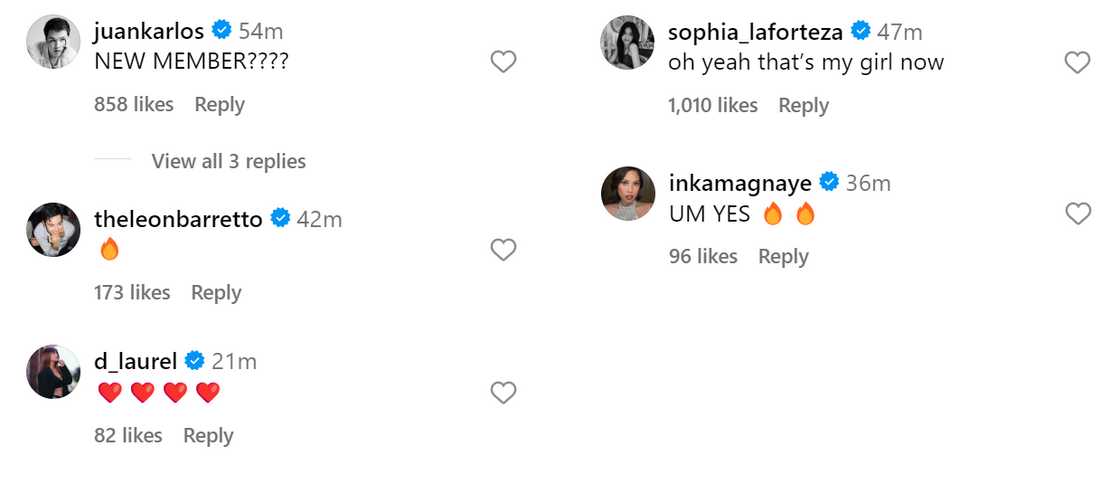The width and height of the screenshot is (1120, 484).
Task: Like d_laurel's hearts comment
Action: [503, 393]
